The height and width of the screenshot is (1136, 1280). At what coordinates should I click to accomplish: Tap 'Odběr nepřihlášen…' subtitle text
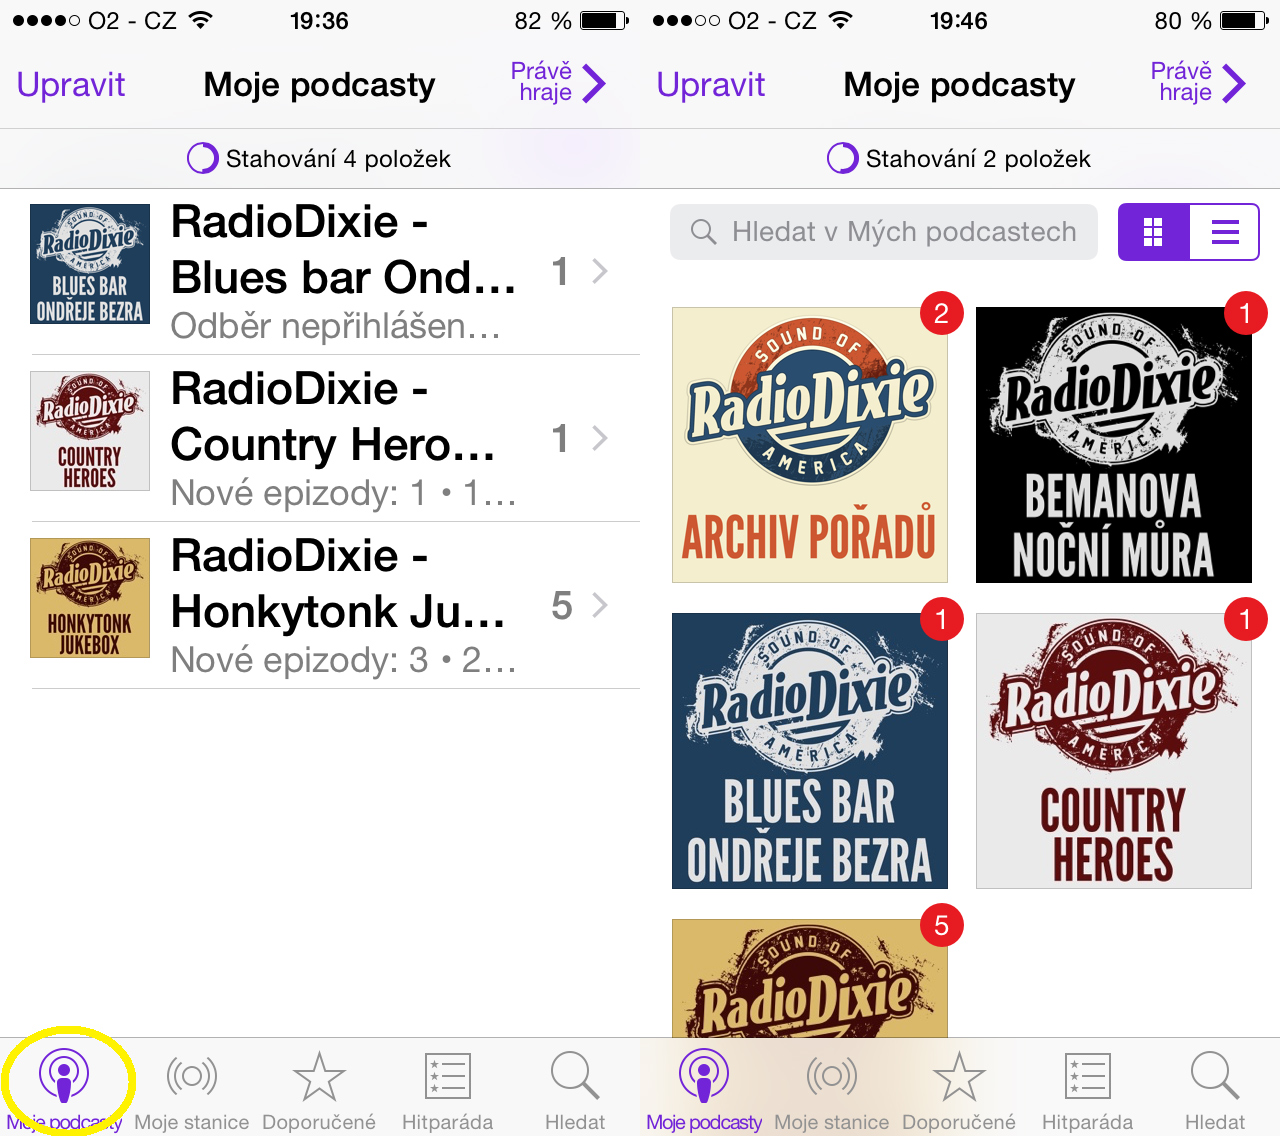coord(336,326)
